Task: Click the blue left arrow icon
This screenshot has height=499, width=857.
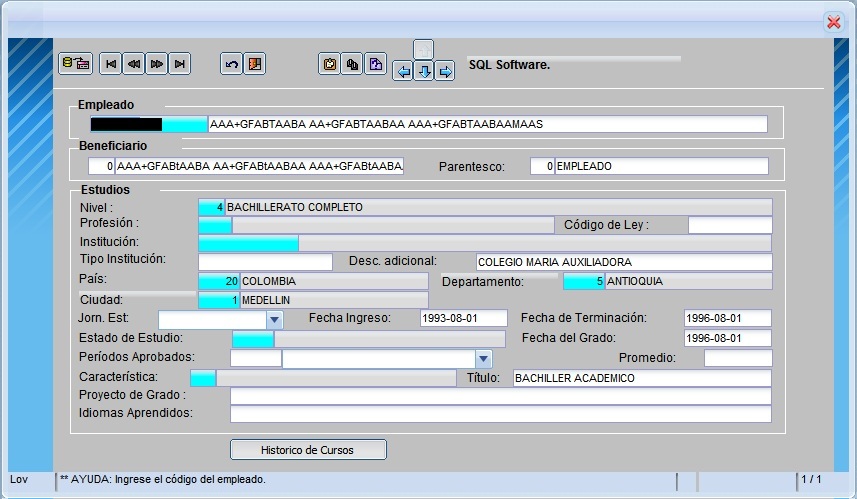Action: [403, 71]
